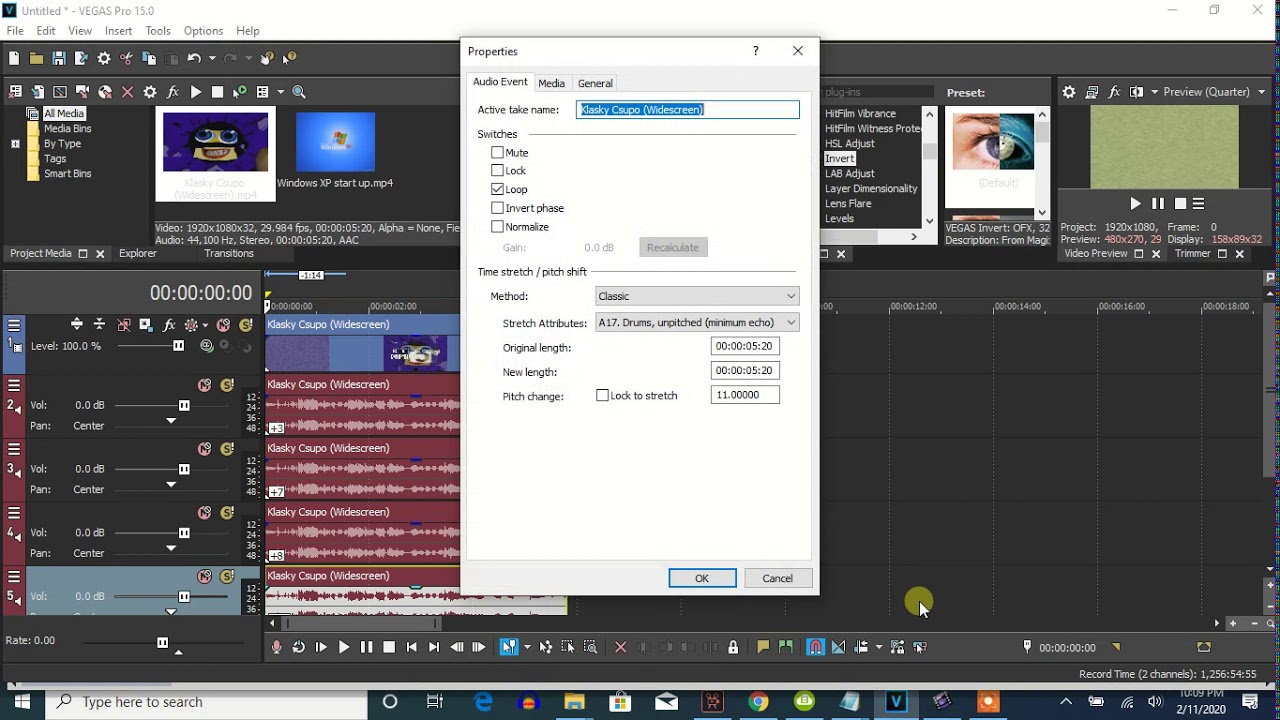Uncheck the Loop checkbox
The image size is (1280, 720).
coord(497,189)
